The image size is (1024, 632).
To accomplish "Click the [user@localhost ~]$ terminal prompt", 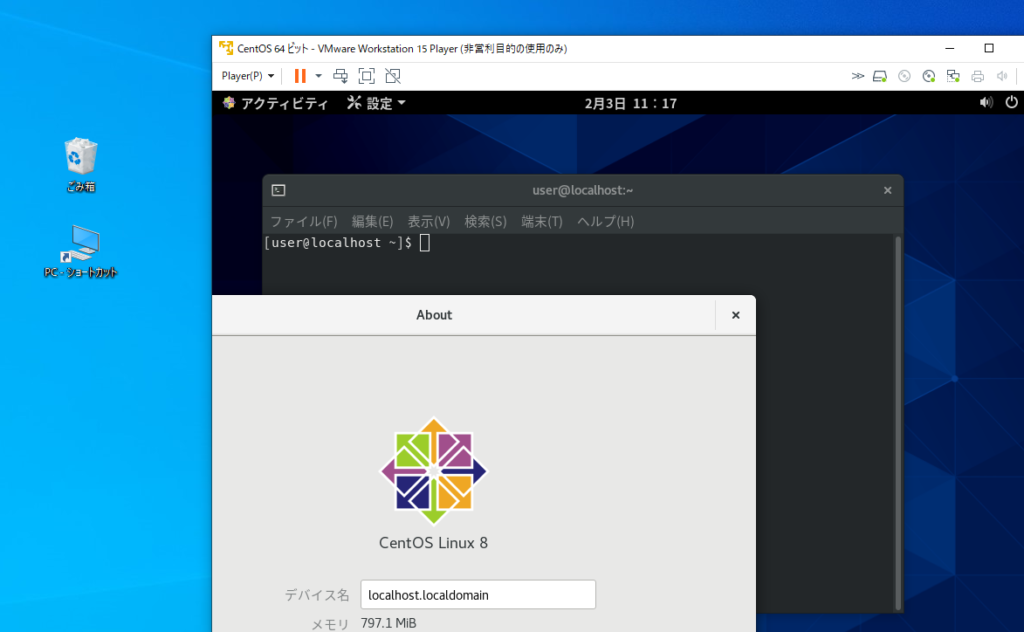I will coord(338,243).
